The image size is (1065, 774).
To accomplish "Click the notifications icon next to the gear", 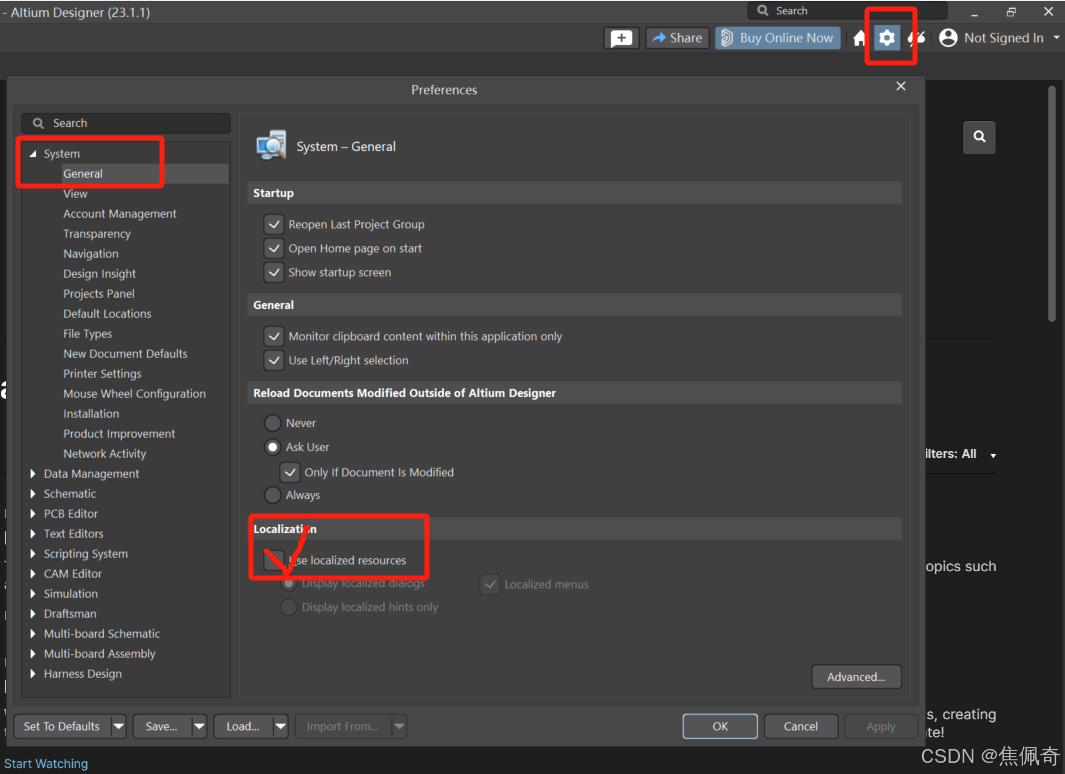I will (x=916, y=38).
